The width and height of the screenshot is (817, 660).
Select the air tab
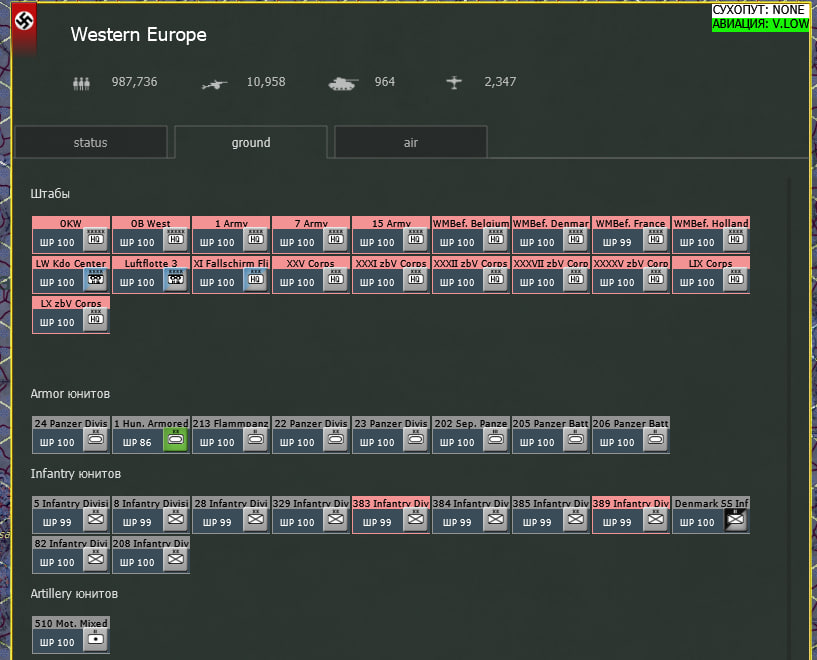411,142
